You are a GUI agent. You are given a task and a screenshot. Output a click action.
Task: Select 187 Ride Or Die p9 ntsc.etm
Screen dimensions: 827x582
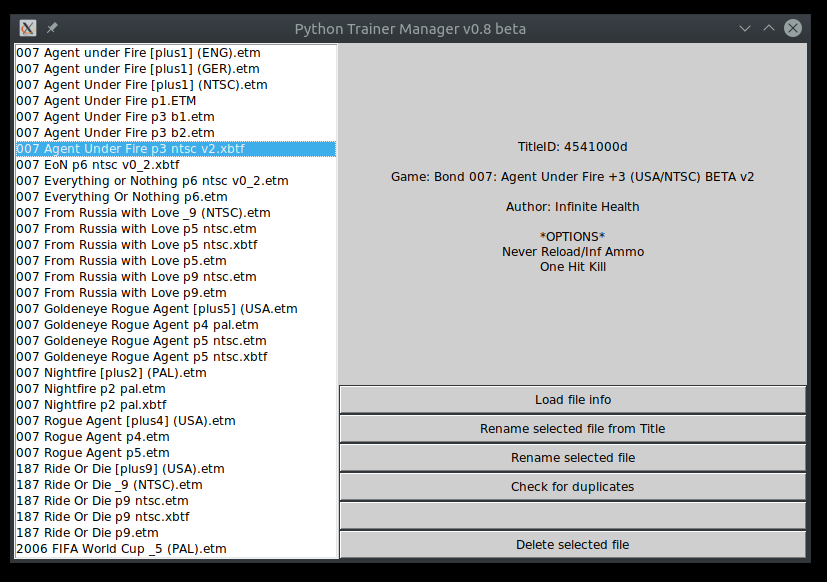click(x=176, y=501)
